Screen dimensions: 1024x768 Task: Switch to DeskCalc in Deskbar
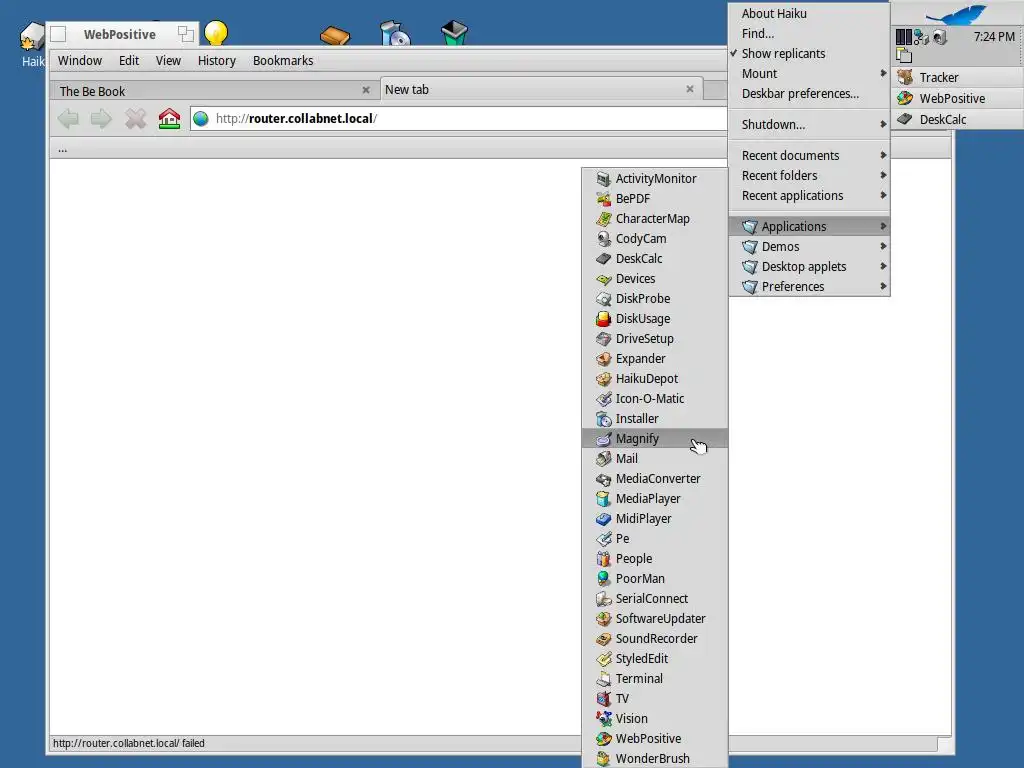(x=957, y=120)
